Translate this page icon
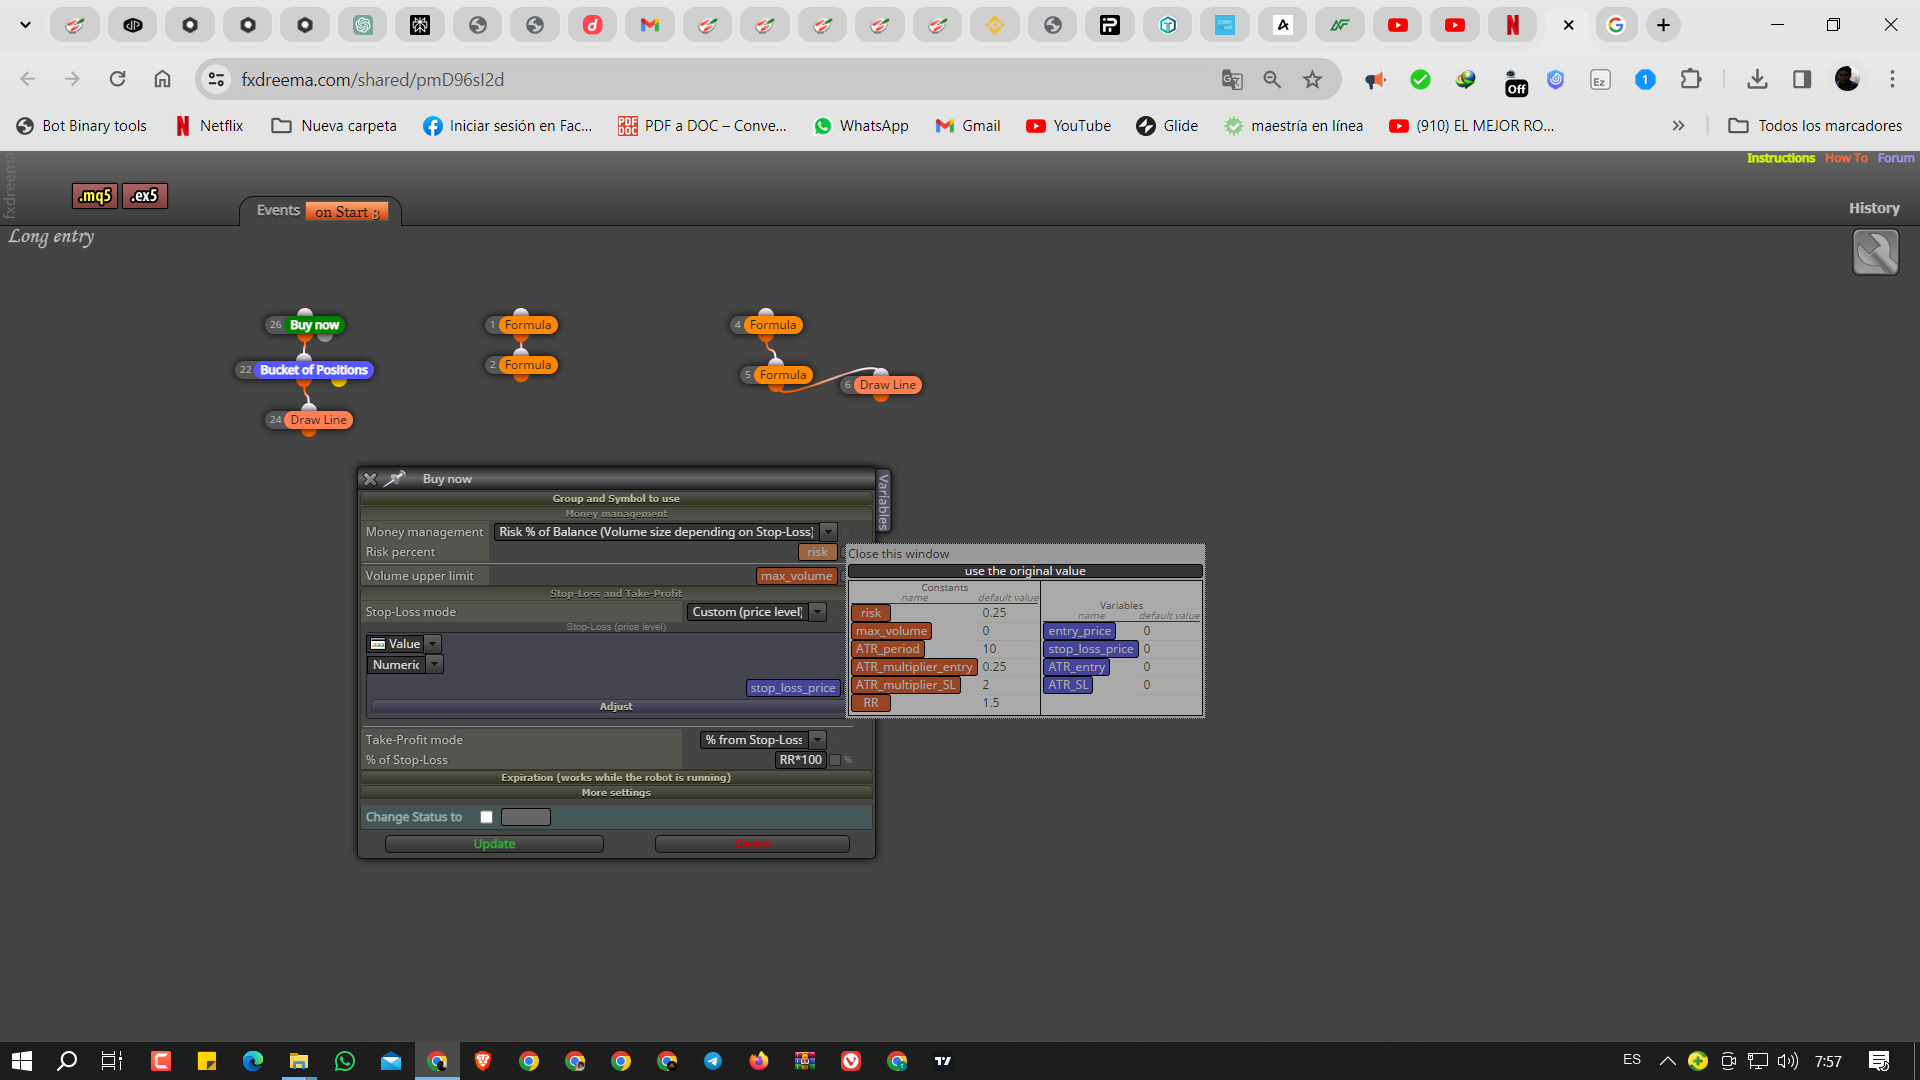Screen dimensions: 1920x1080 point(1232,79)
